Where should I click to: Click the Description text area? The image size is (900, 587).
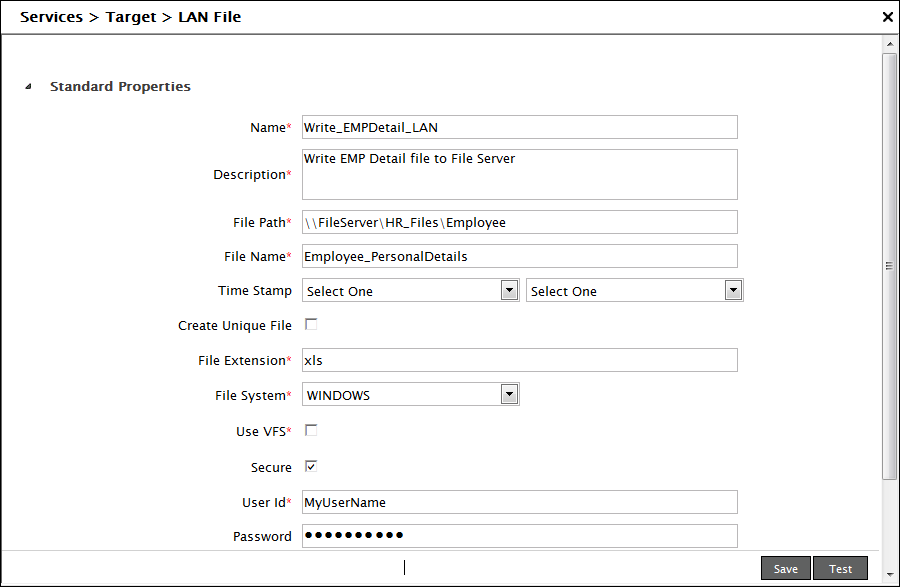pos(519,175)
